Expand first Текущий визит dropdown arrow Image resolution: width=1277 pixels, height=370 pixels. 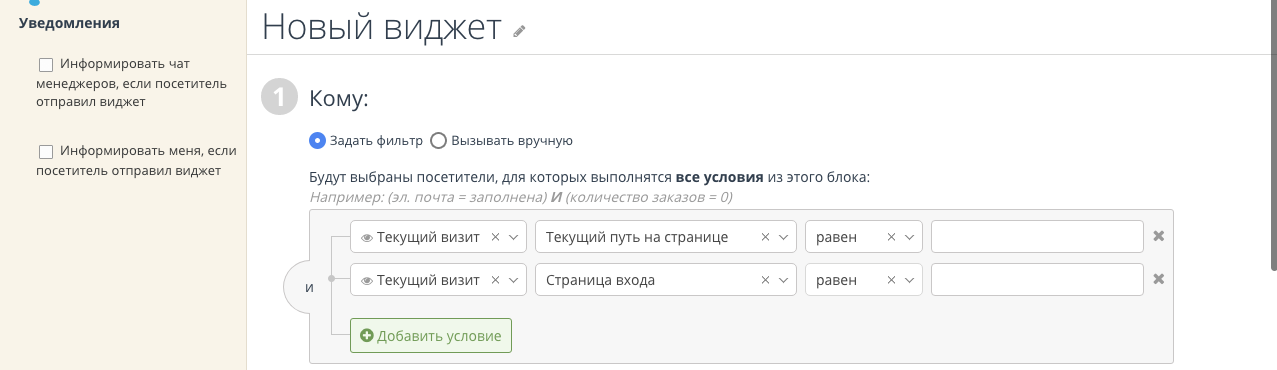pyautogui.click(x=513, y=237)
